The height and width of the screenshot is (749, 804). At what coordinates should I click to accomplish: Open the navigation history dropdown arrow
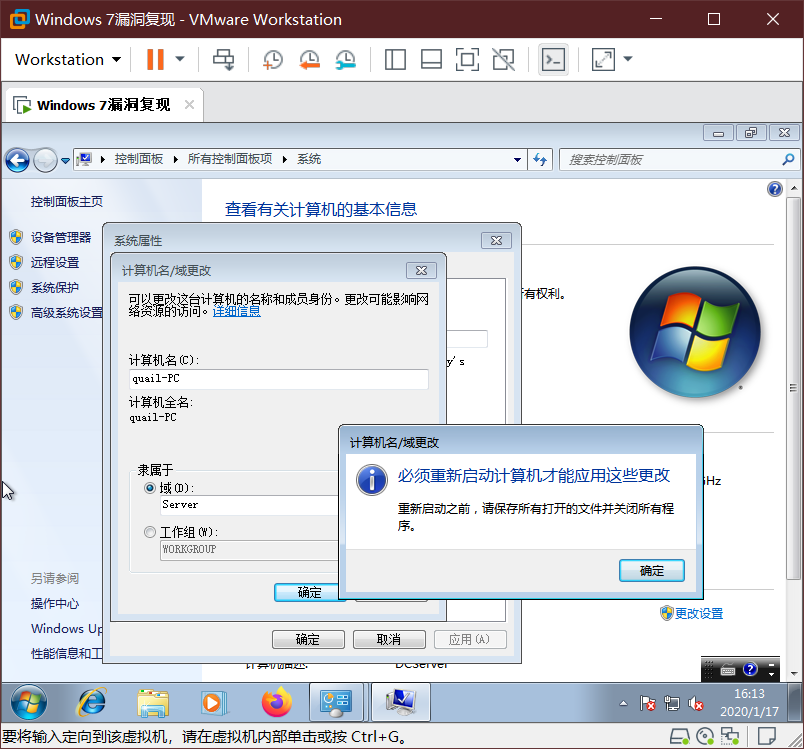coord(65,160)
